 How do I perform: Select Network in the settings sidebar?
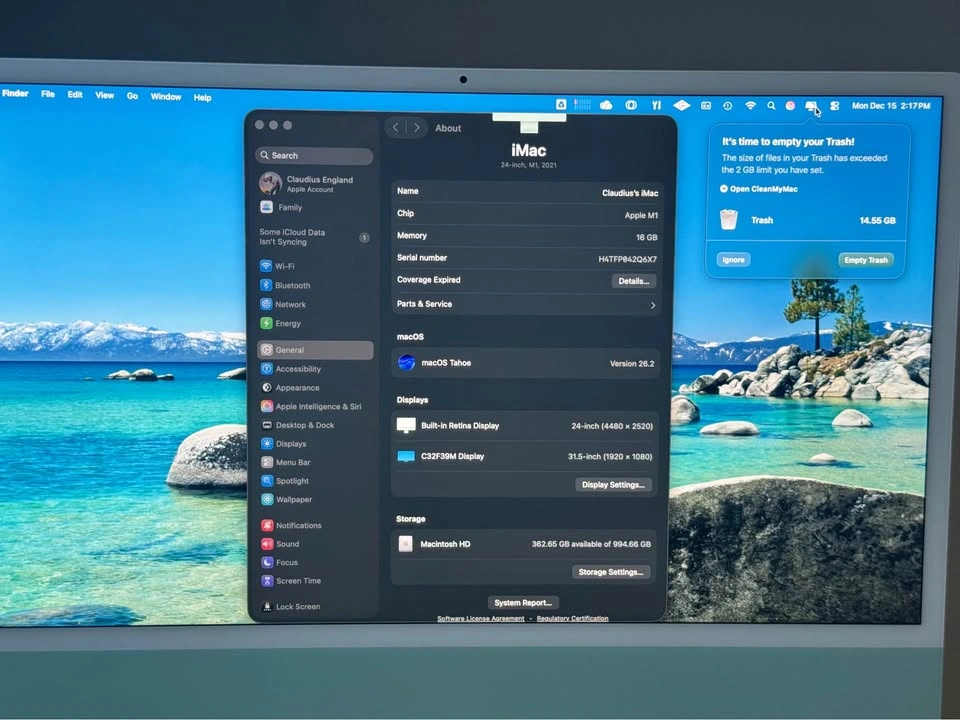click(285, 304)
